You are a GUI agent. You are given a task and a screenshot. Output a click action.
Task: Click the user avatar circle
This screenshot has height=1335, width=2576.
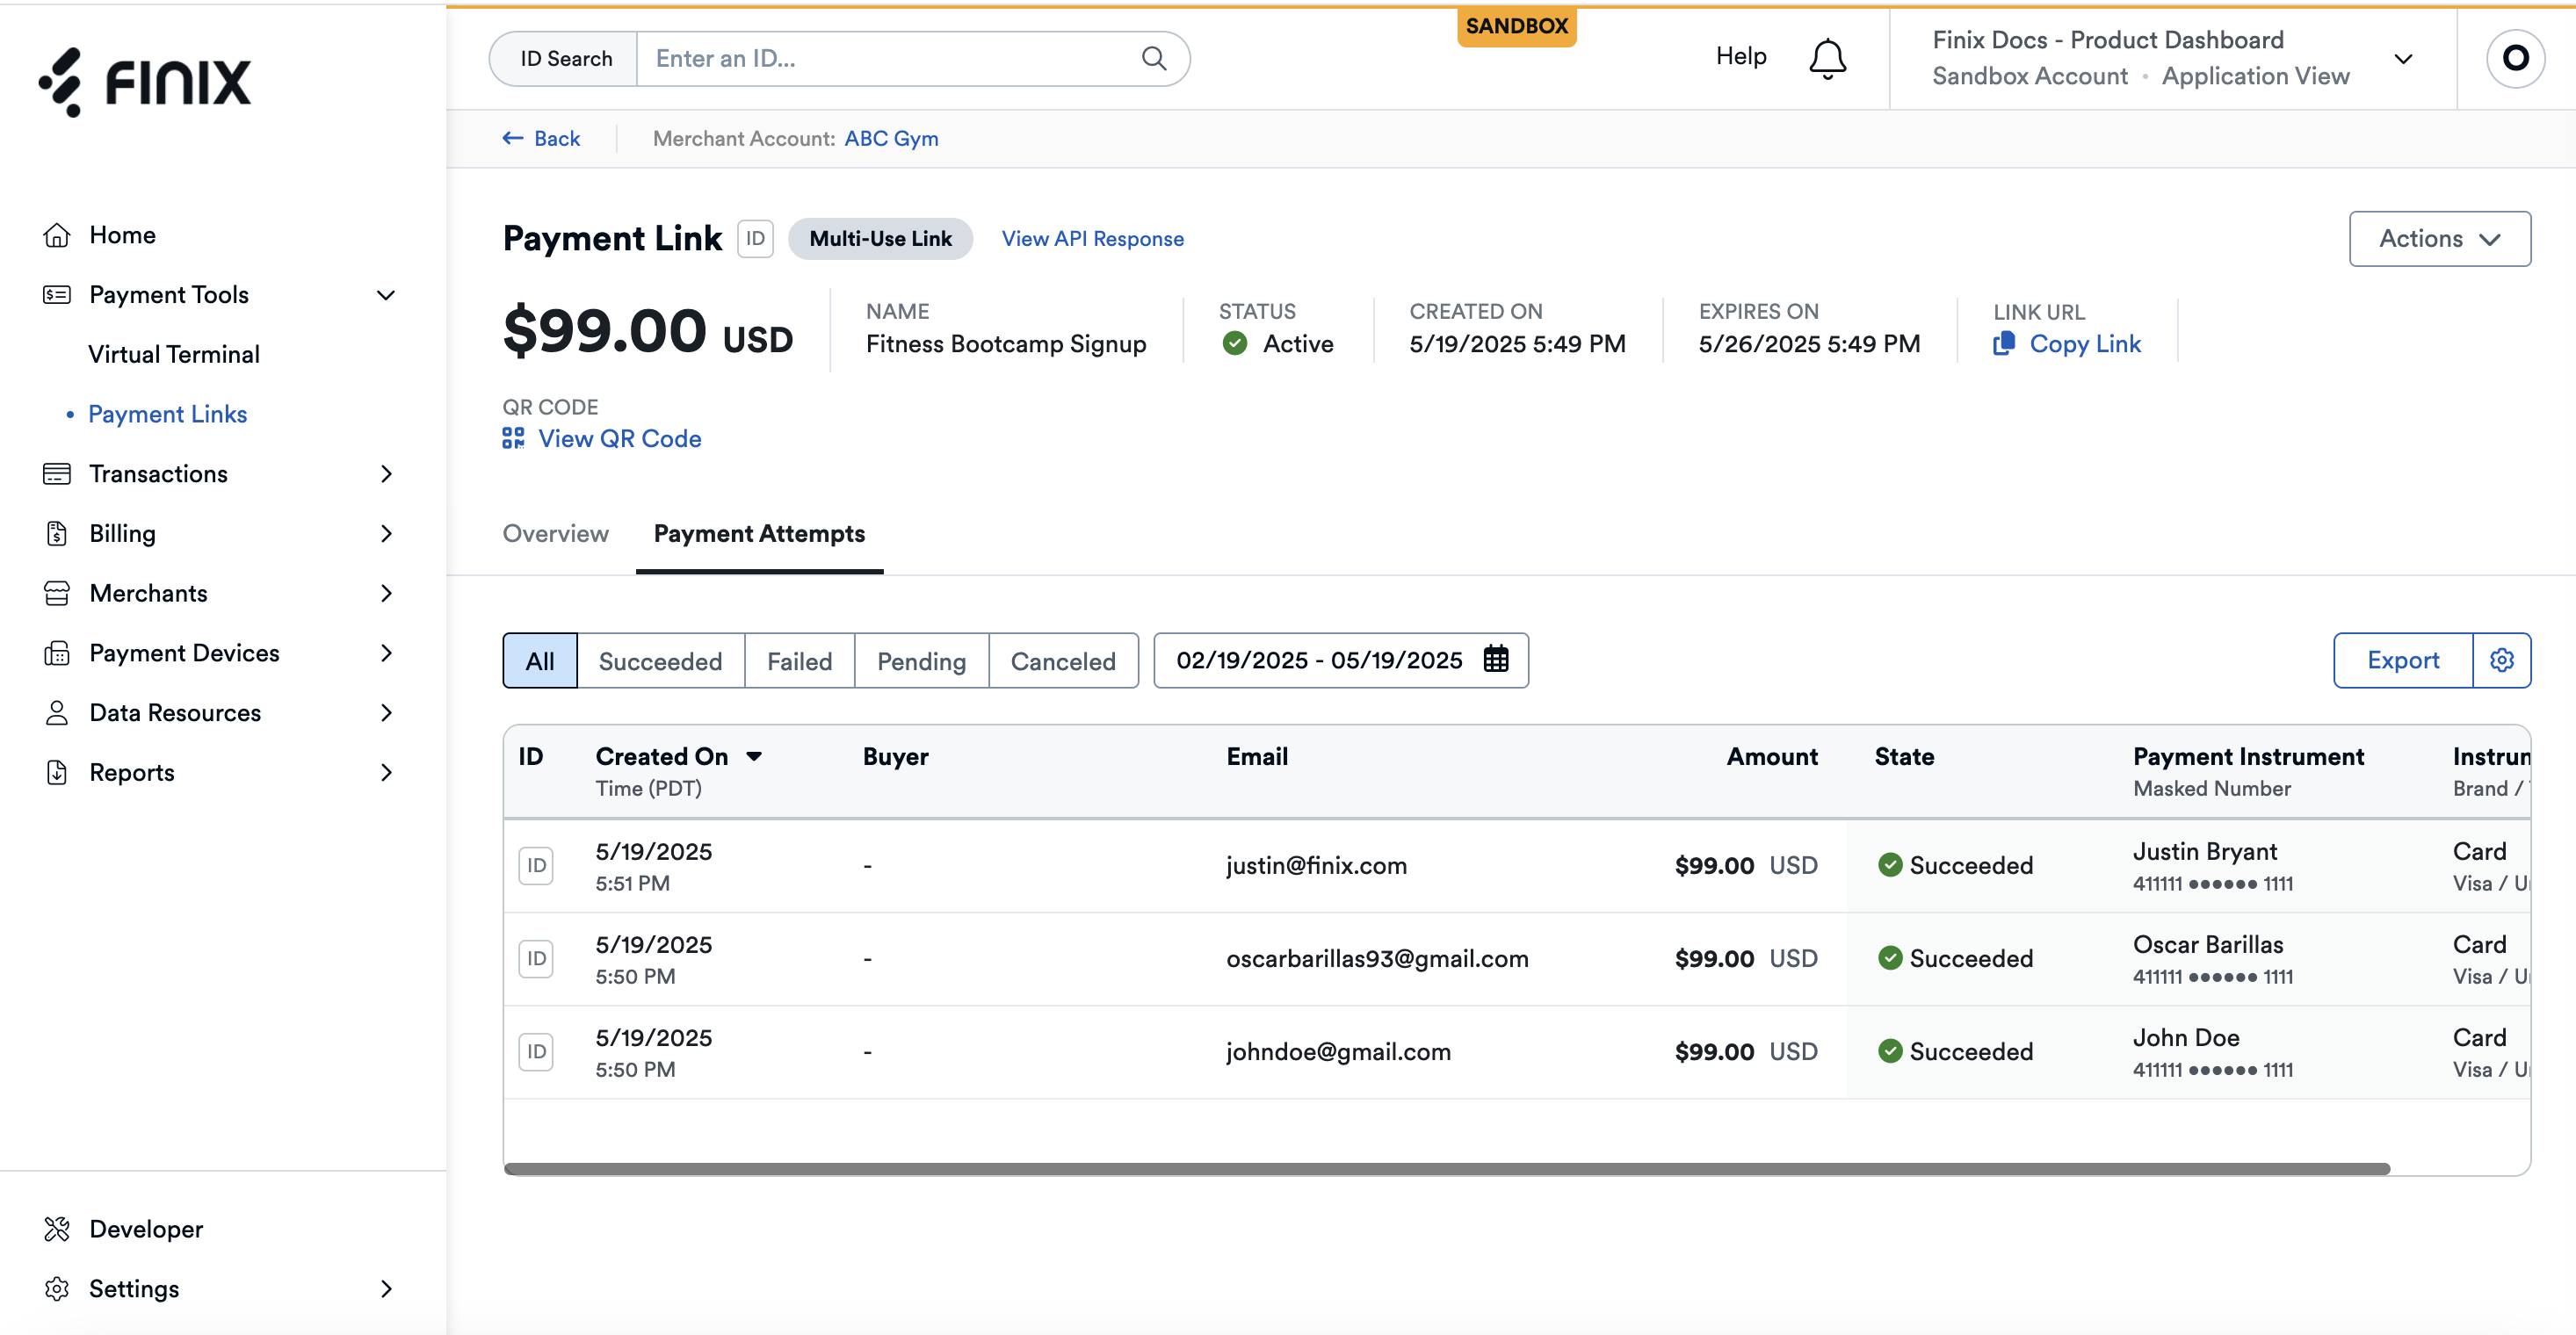coord(2515,58)
